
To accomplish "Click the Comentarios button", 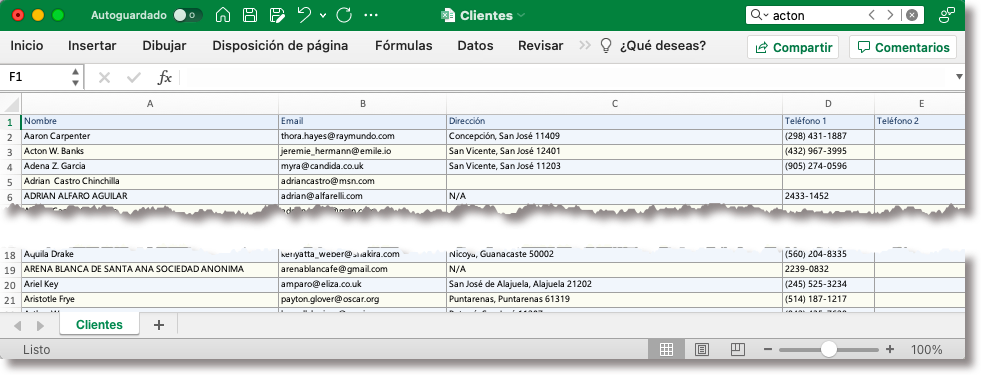I will [903, 47].
